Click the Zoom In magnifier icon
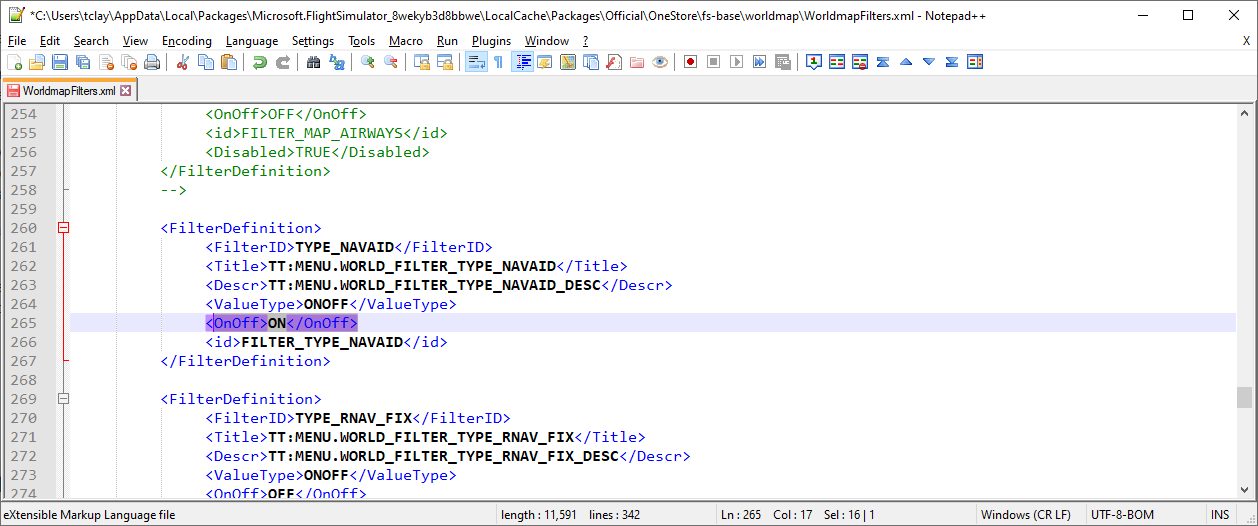Screen dimensions: 1258x526 coord(367,62)
